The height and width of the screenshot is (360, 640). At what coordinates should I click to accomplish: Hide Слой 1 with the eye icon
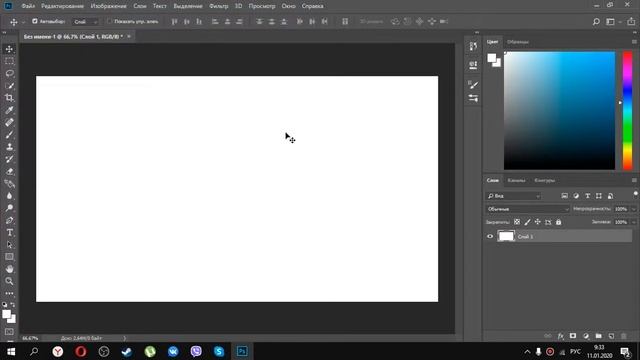tap(490, 236)
